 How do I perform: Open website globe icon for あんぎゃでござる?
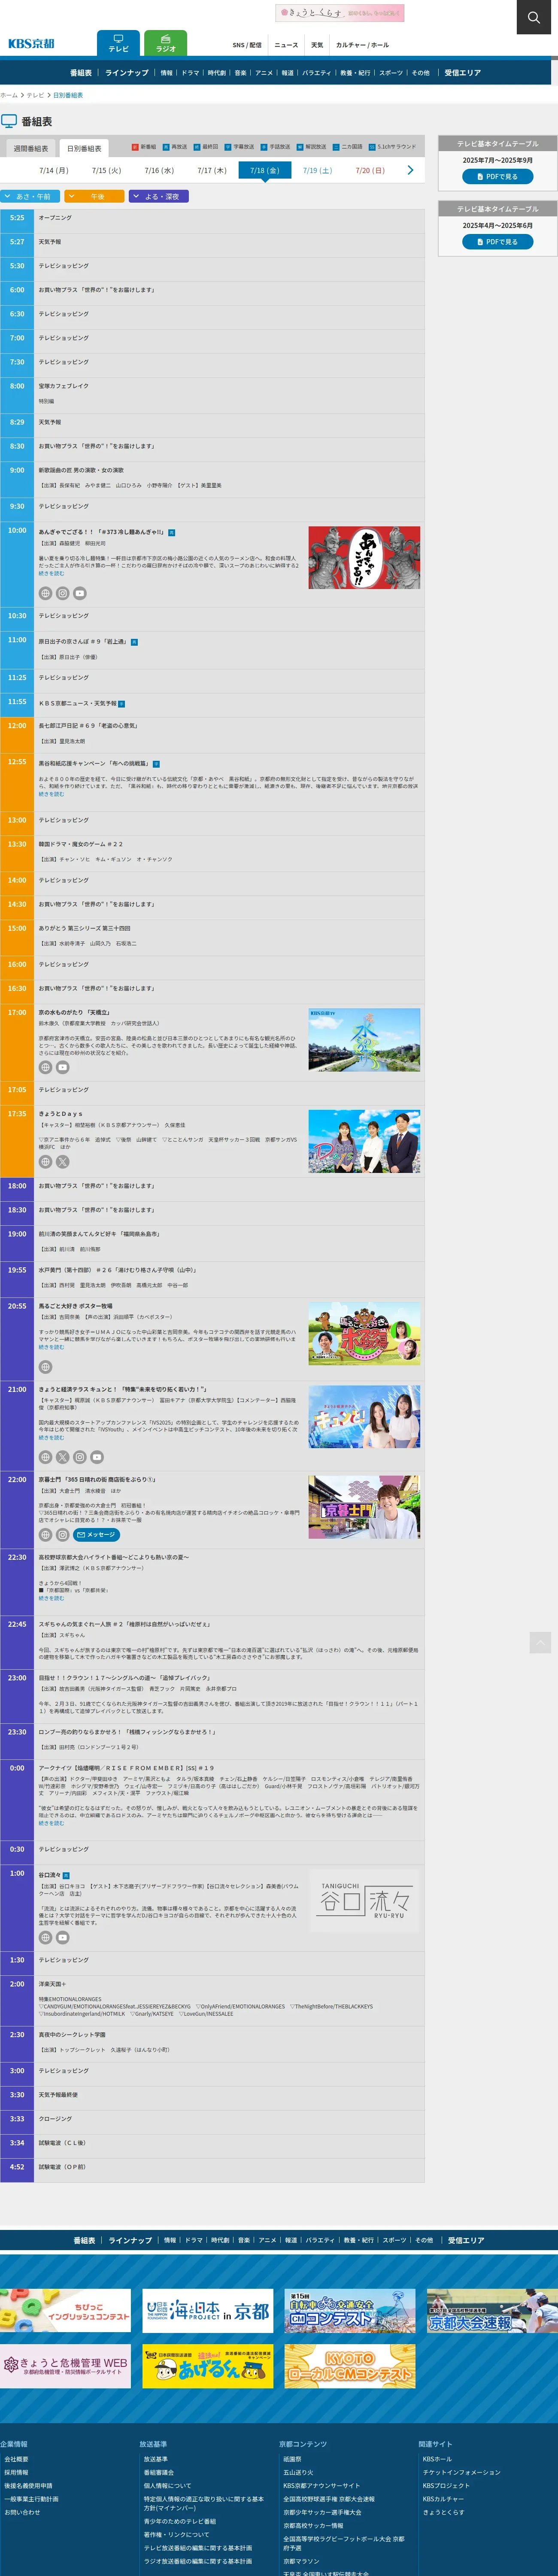coord(45,593)
